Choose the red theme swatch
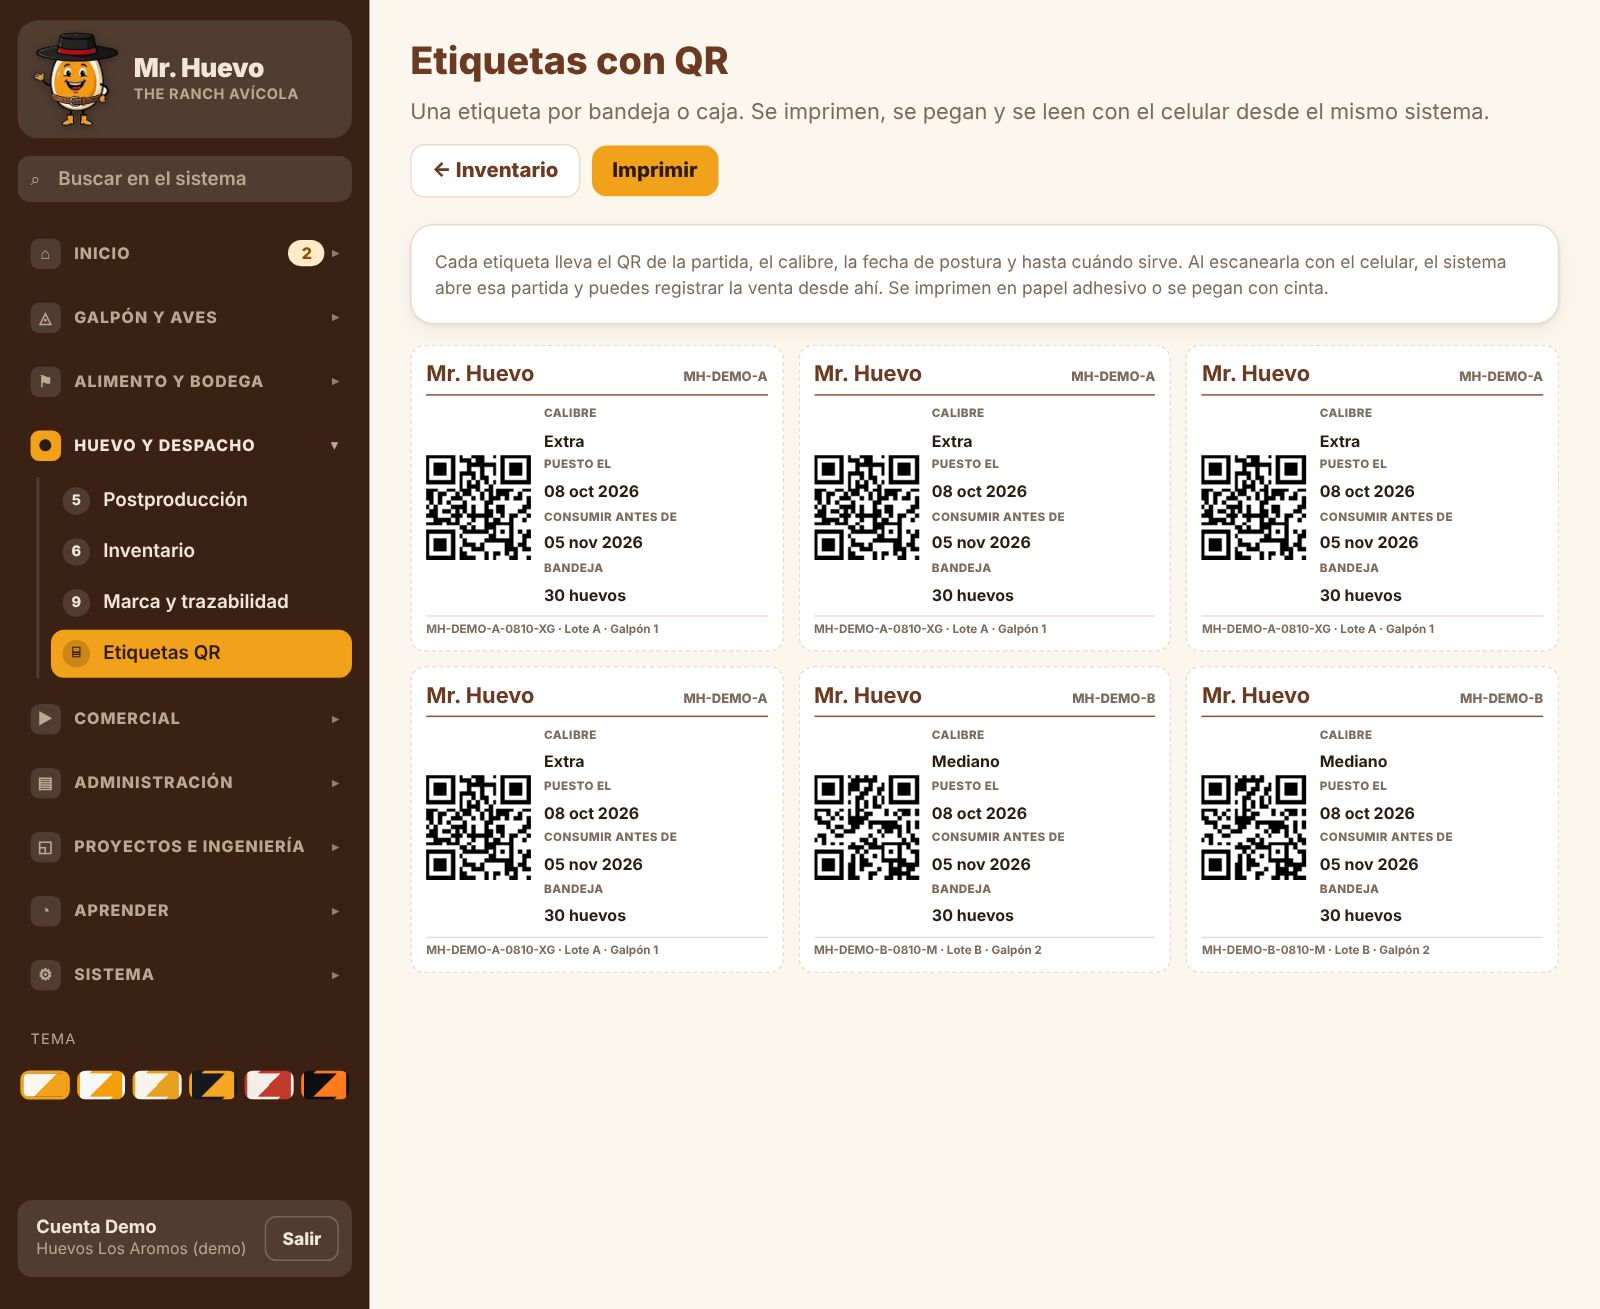This screenshot has width=1600, height=1309. 269,1085
